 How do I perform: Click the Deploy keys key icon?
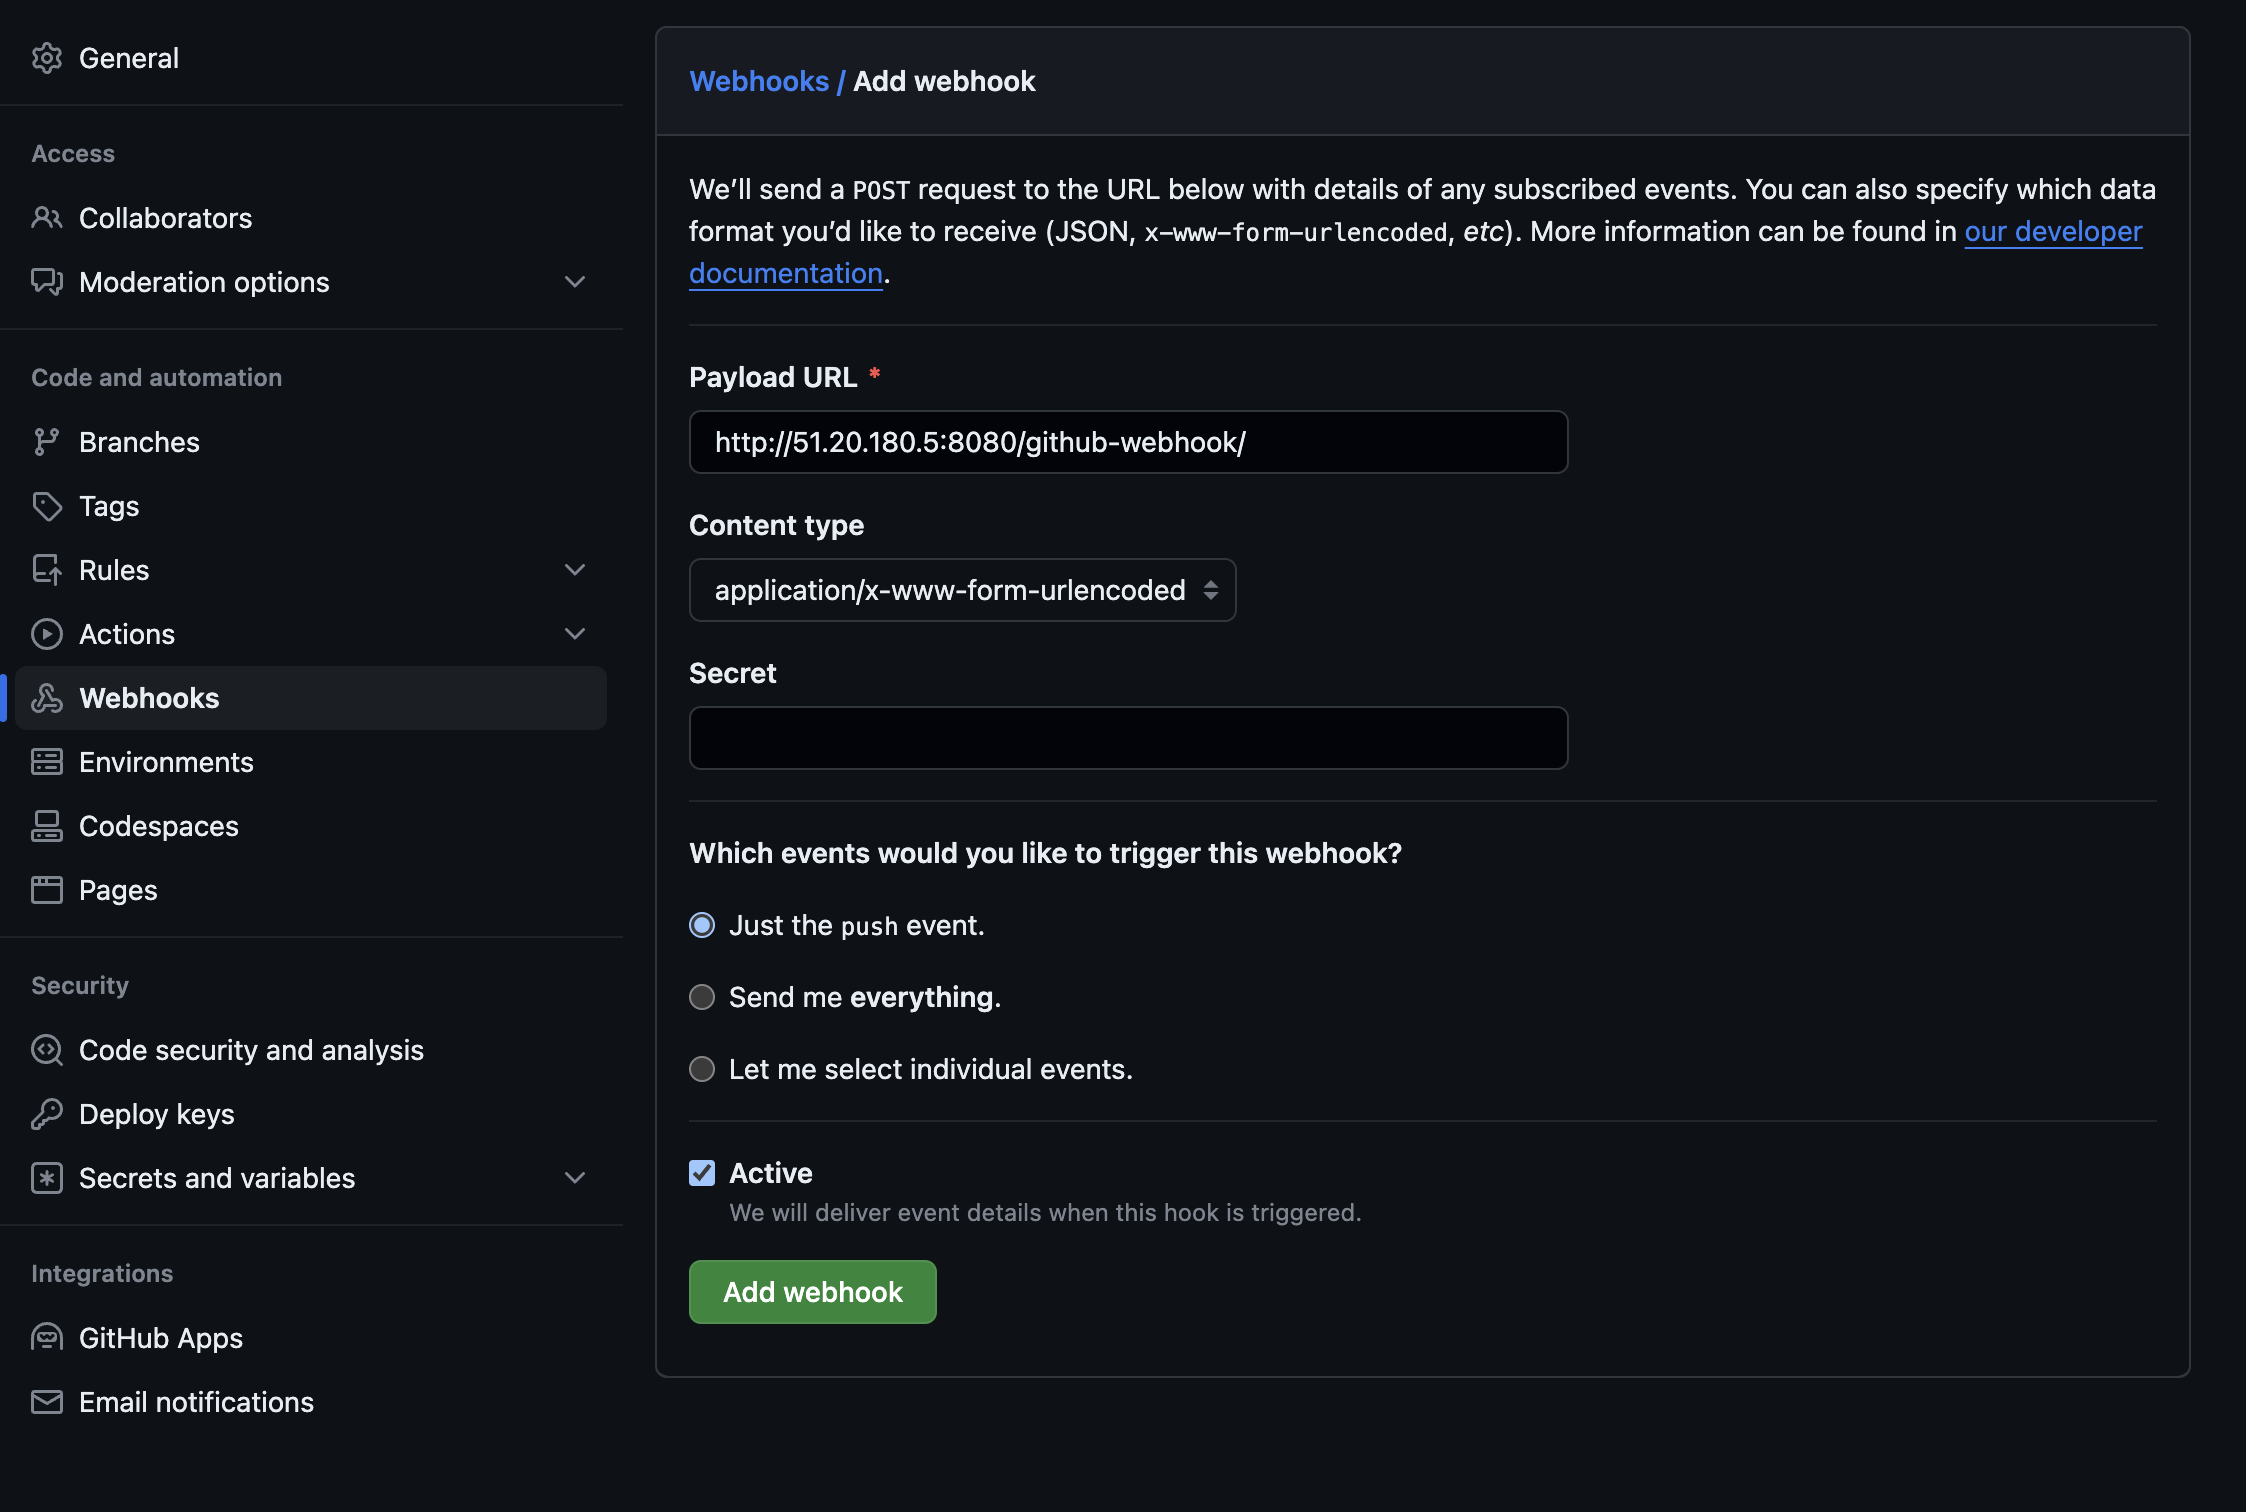pyautogui.click(x=47, y=1114)
